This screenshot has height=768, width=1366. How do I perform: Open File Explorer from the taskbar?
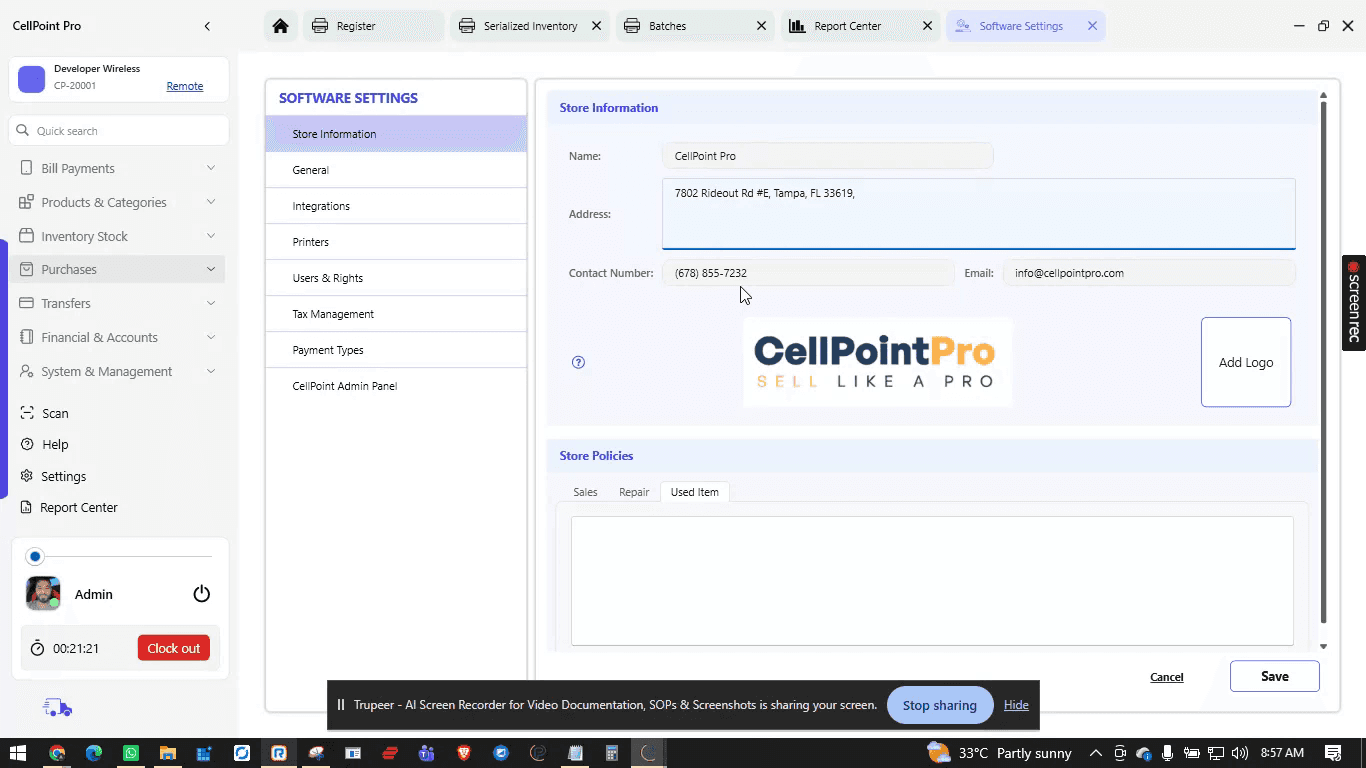168,753
